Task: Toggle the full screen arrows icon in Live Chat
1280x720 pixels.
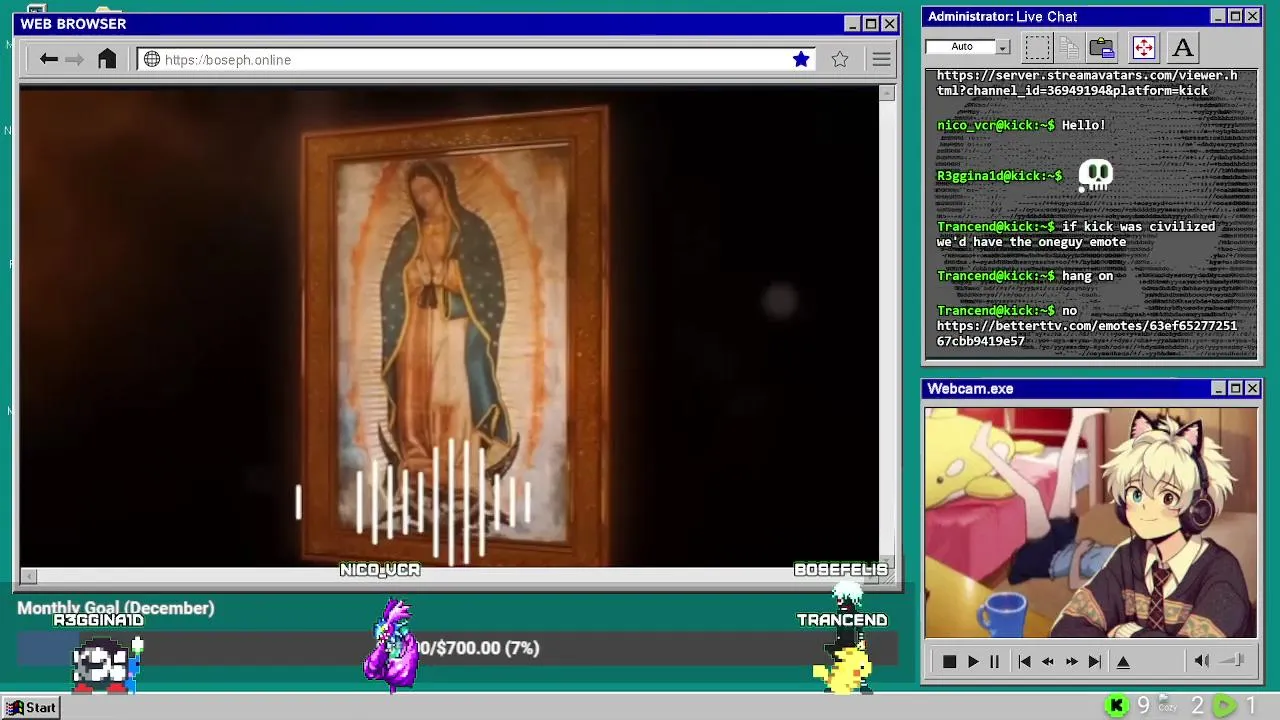Action: tap(1143, 47)
